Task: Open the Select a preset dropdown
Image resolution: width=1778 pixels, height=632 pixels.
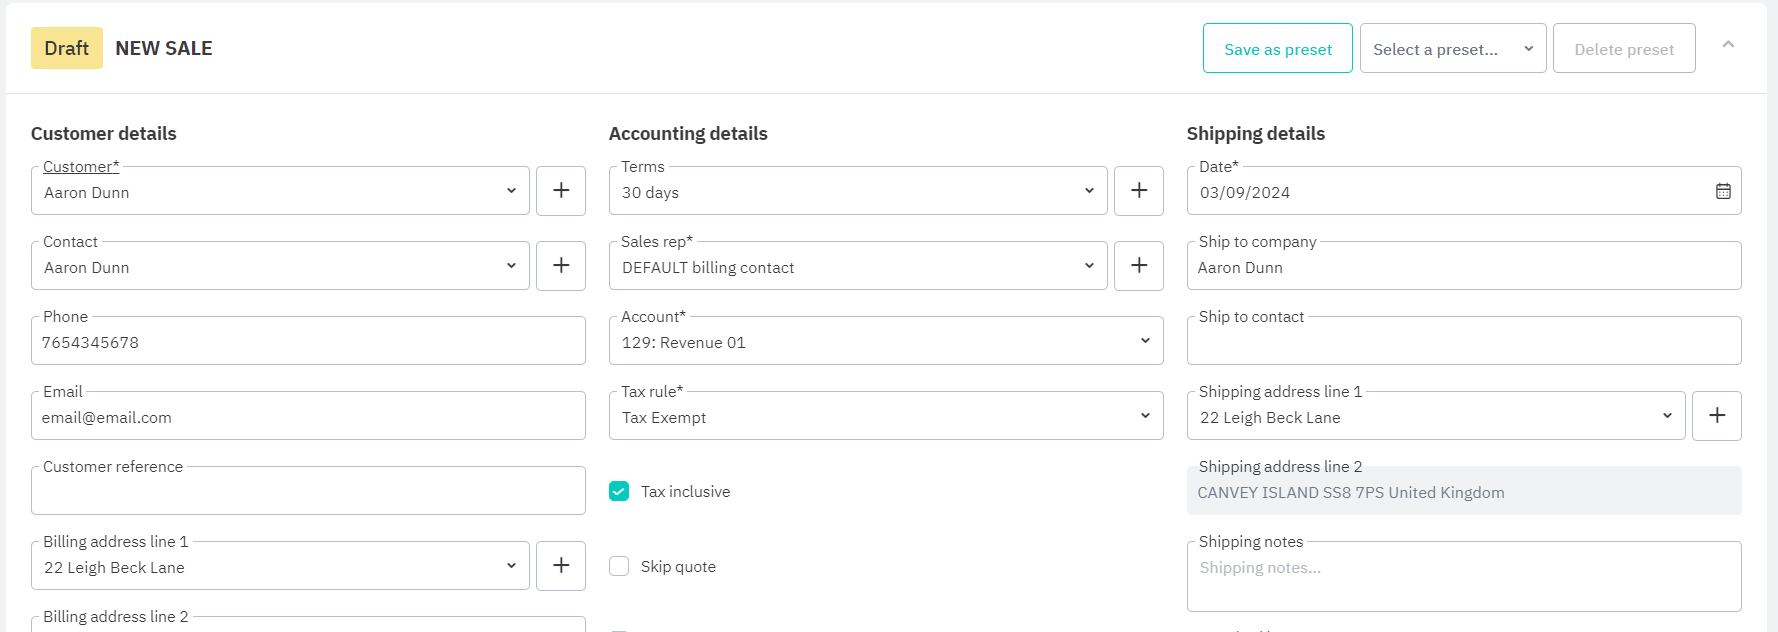Action: pyautogui.click(x=1452, y=49)
